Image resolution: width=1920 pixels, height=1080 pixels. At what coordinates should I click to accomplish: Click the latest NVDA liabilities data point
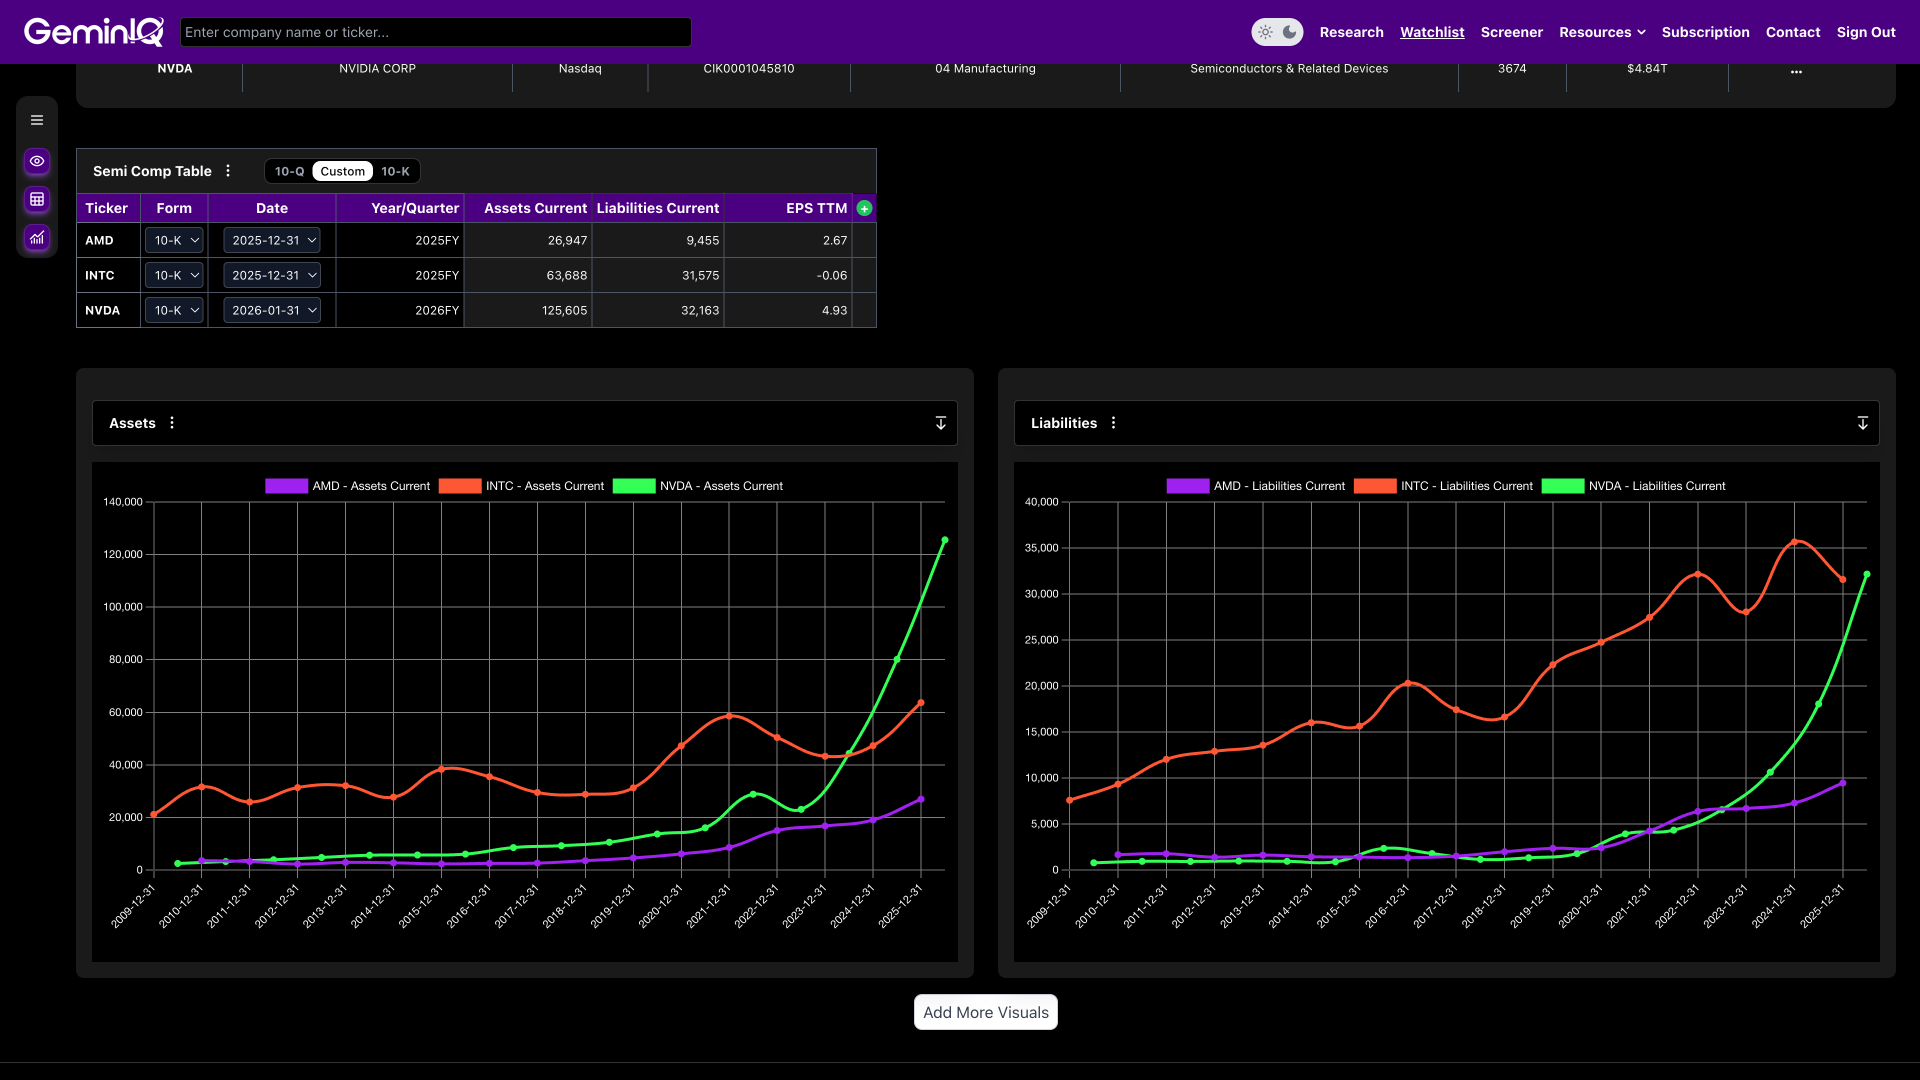(x=1867, y=574)
